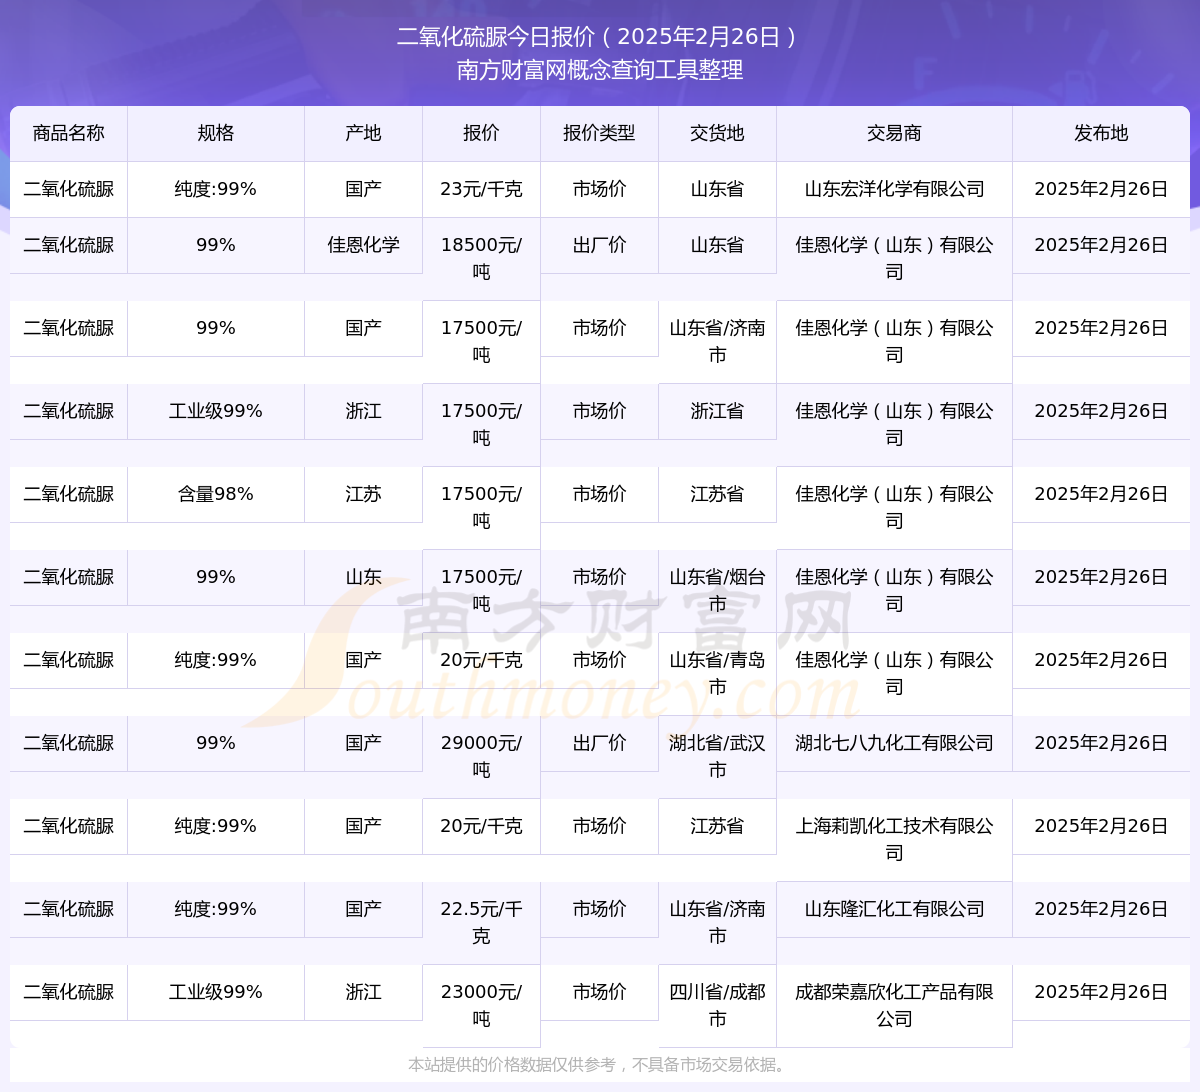Click the 规格 column header
Screen dimensions: 1200x1092
pos(216,133)
